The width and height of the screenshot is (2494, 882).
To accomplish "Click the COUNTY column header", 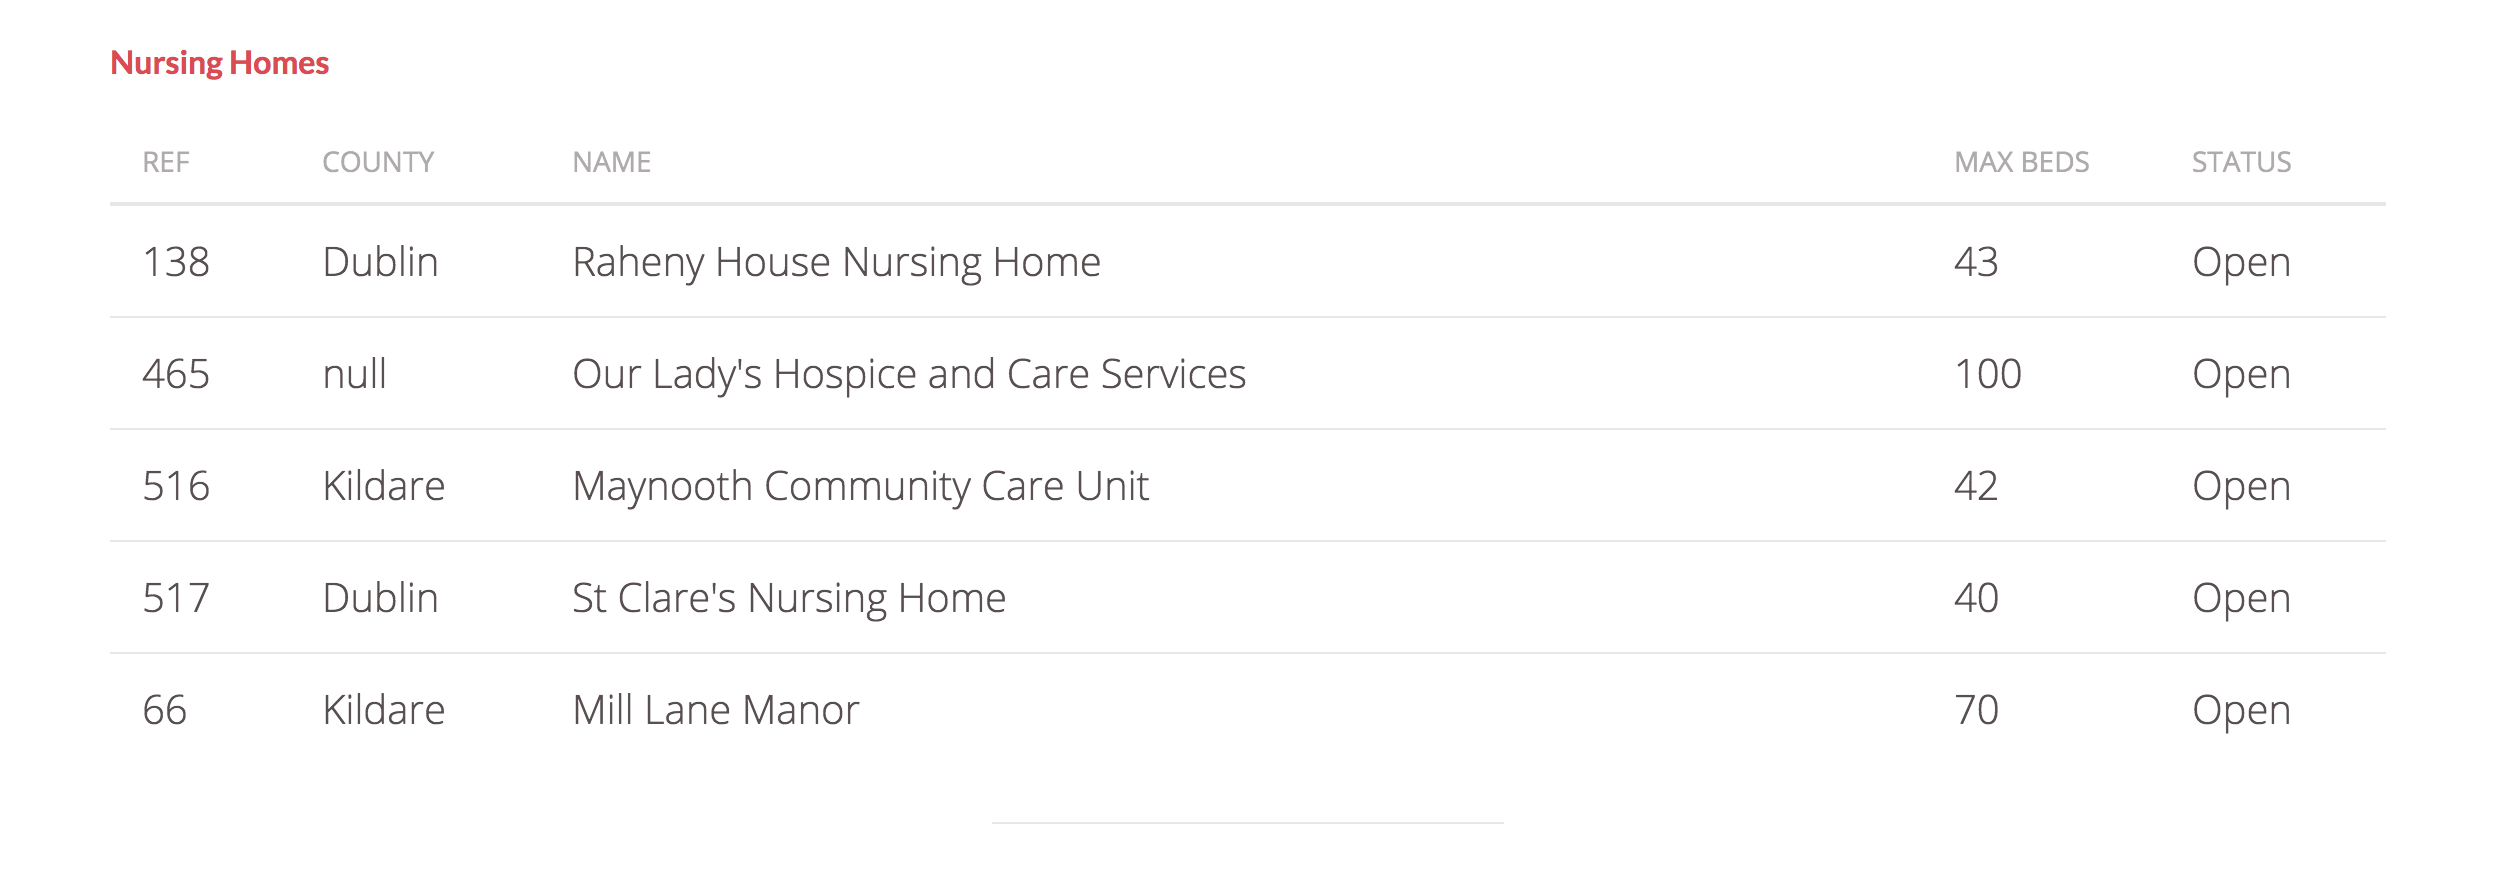I will pyautogui.click(x=378, y=162).
